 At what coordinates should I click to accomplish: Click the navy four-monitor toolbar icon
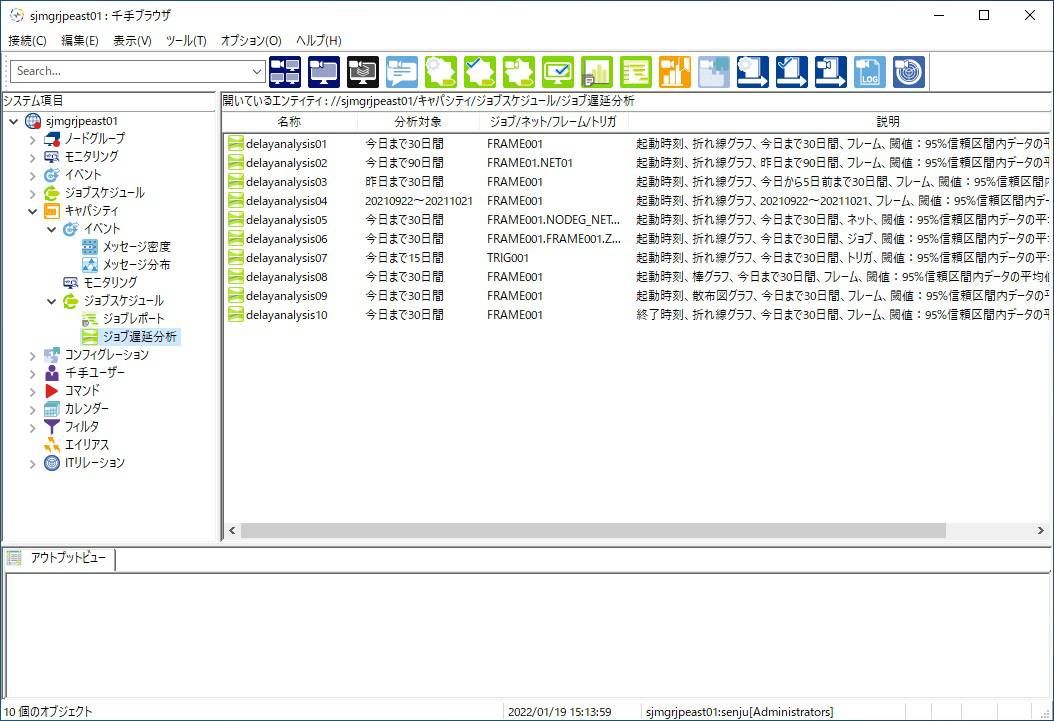tap(285, 72)
